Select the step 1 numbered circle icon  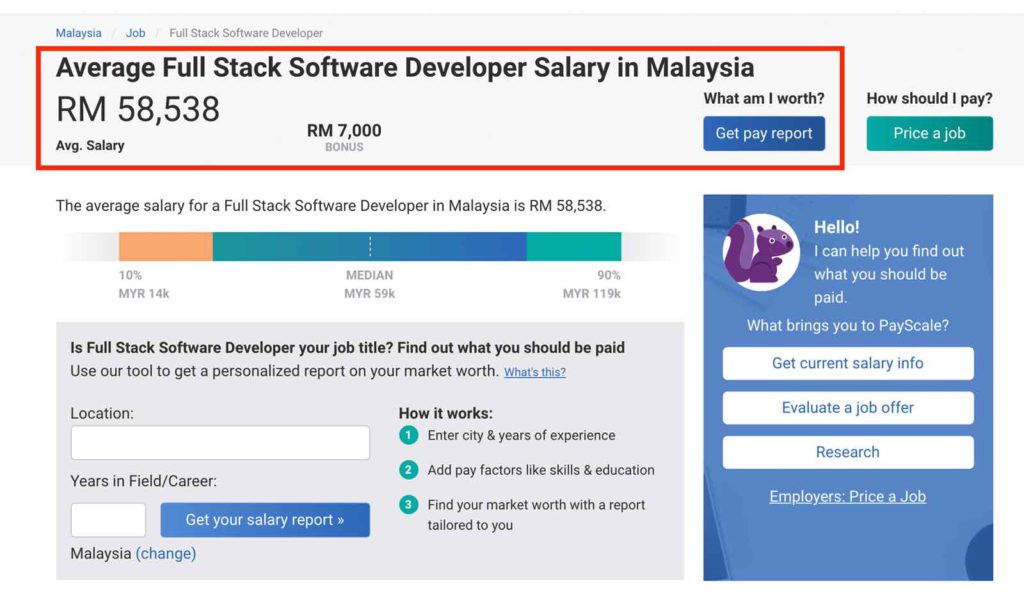click(407, 436)
